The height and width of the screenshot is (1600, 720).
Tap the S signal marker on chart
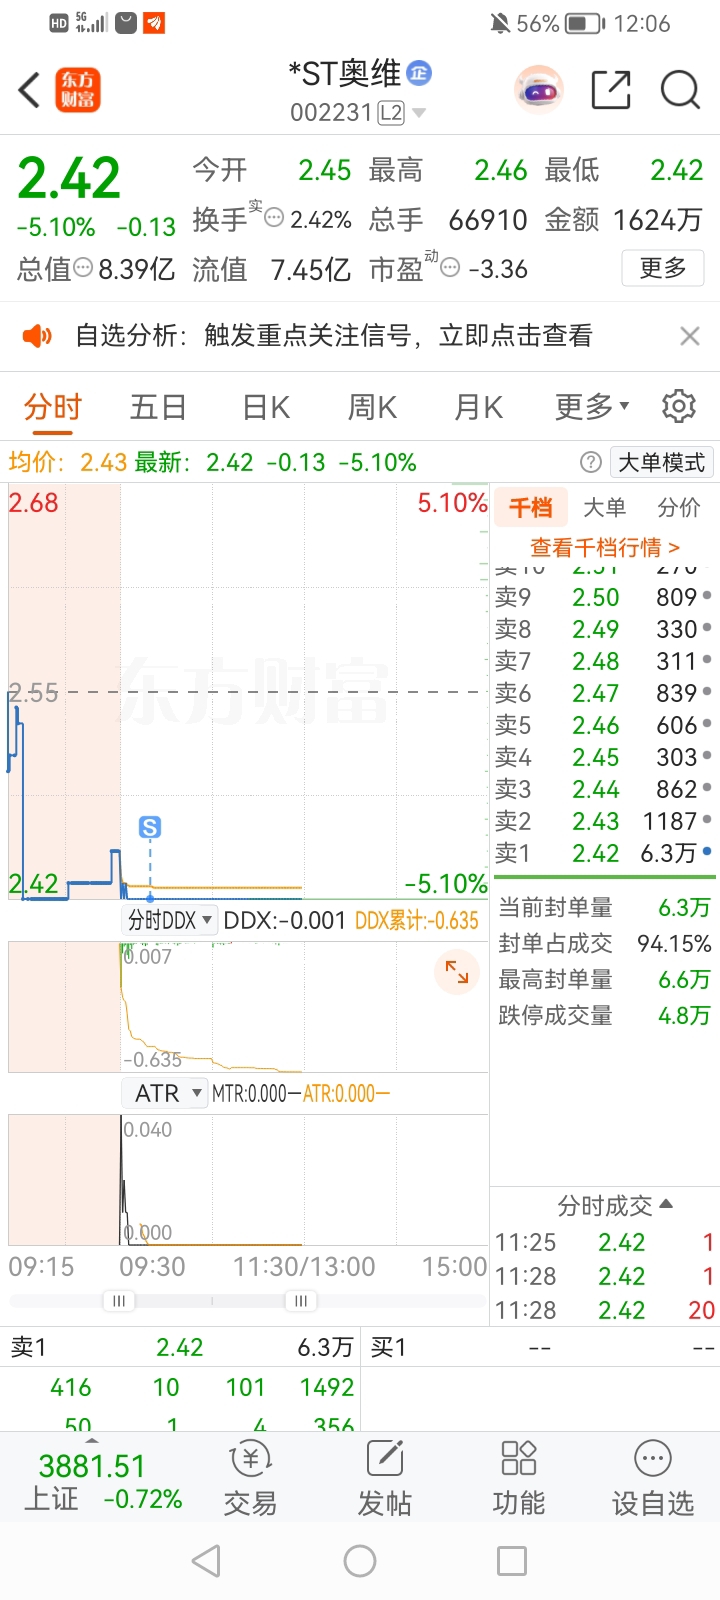[149, 827]
